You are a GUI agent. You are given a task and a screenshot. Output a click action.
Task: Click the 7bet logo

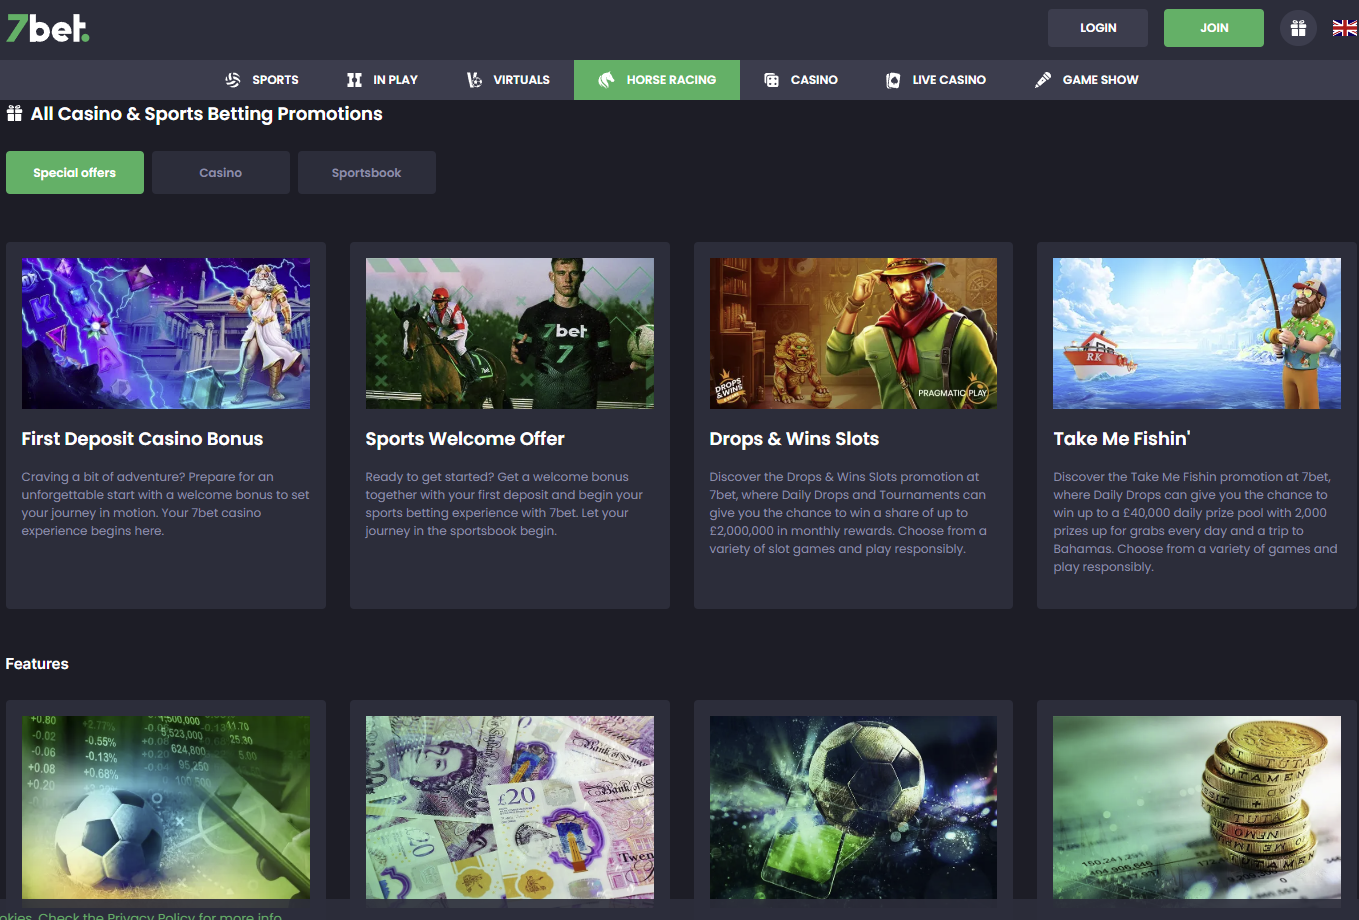(48, 28)
